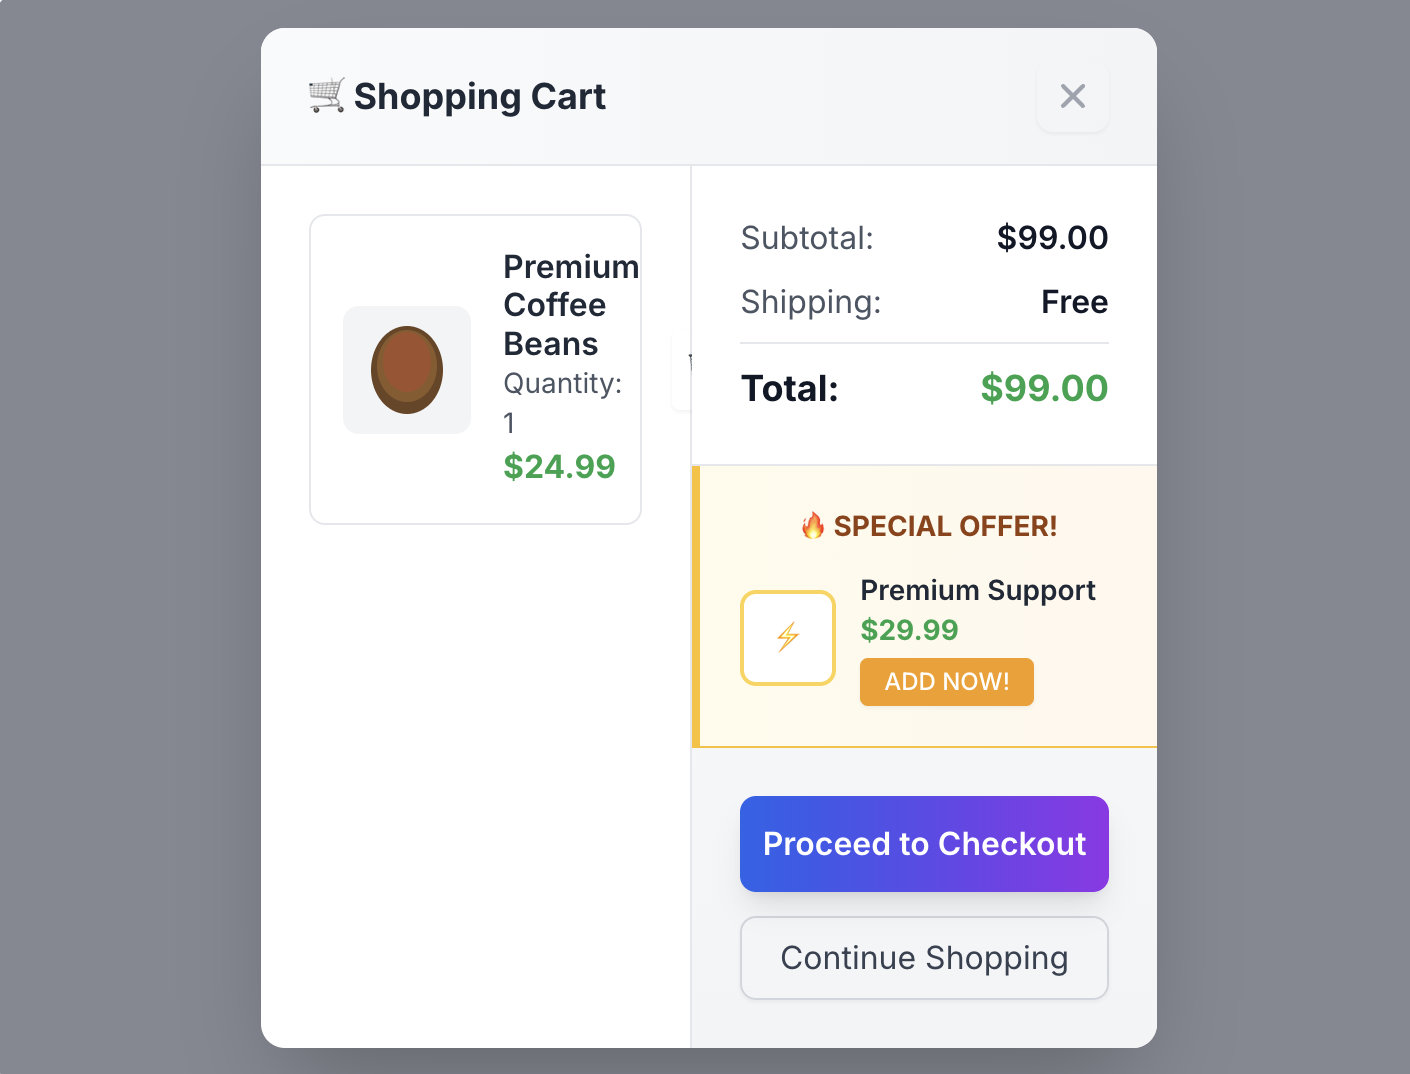Click the $29.99 Premium Support price
Image resolution: width=1410 pixels, height=1074 pixels.
pos(909,630)
